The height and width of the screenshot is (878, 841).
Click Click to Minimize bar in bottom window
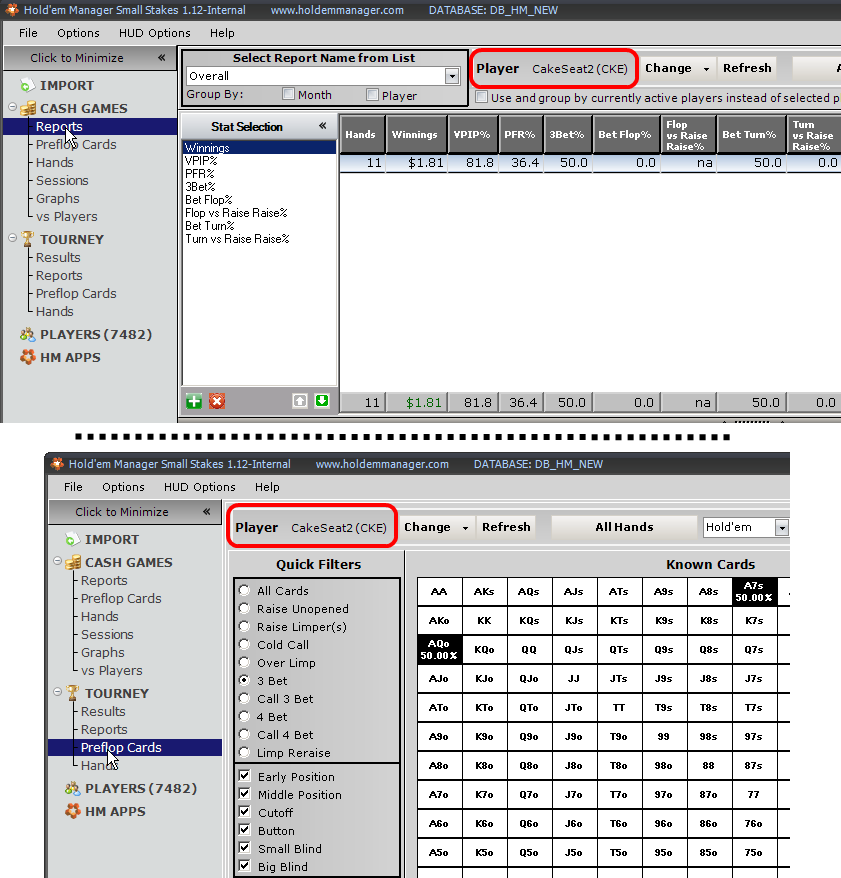134,512
